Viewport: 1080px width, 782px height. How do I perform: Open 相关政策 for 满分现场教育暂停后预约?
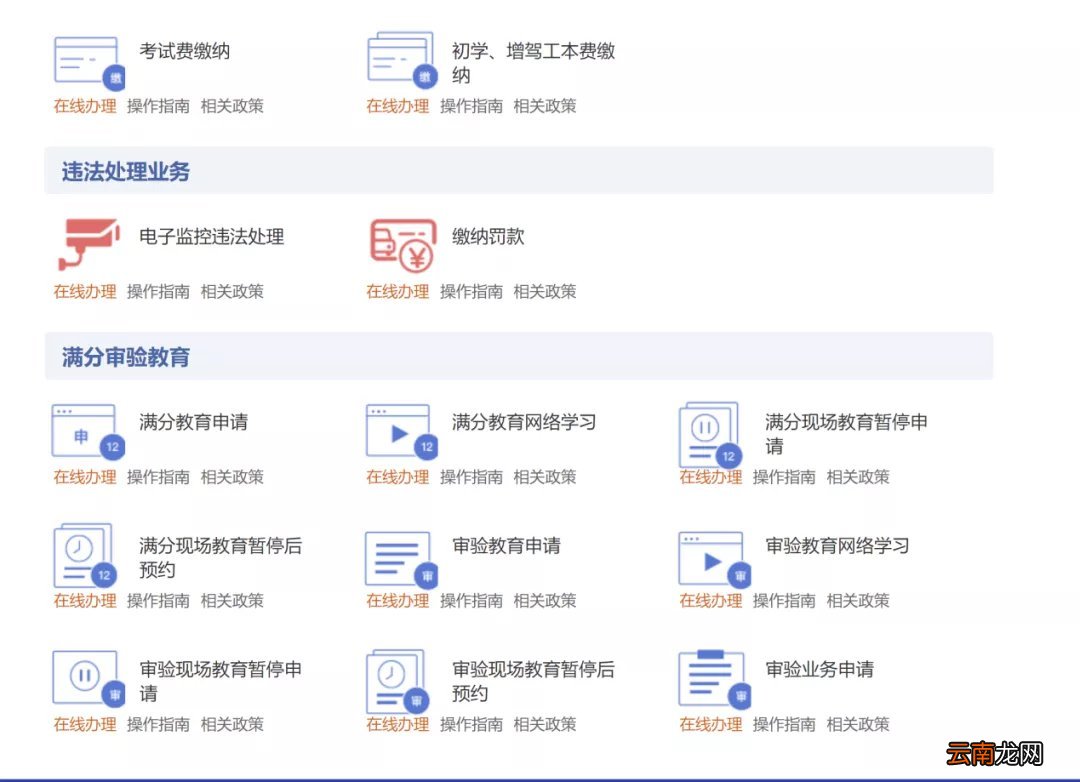point(232,601)
